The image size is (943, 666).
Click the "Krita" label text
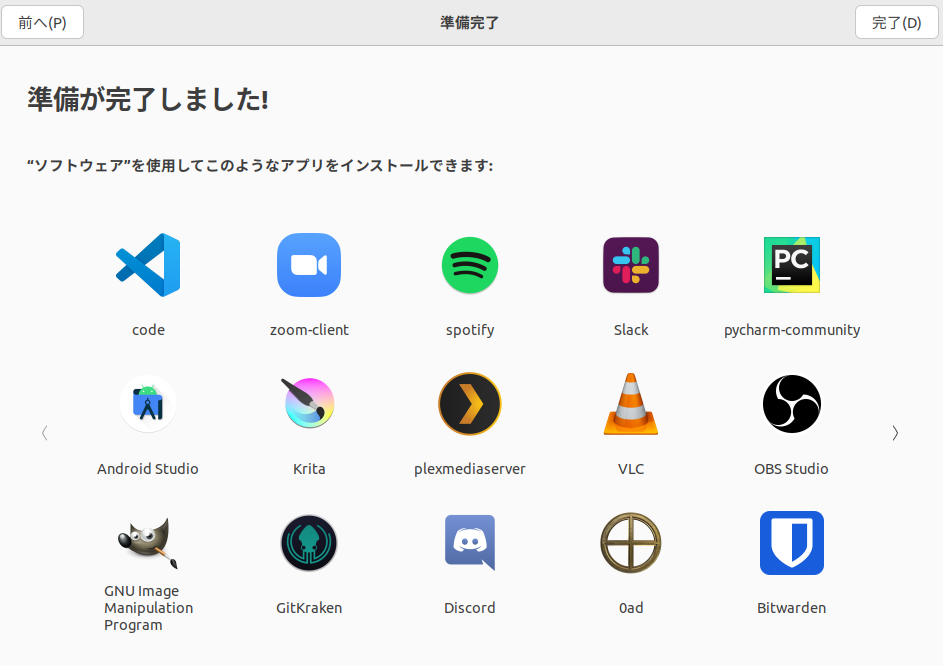click(x=309, y=469)
